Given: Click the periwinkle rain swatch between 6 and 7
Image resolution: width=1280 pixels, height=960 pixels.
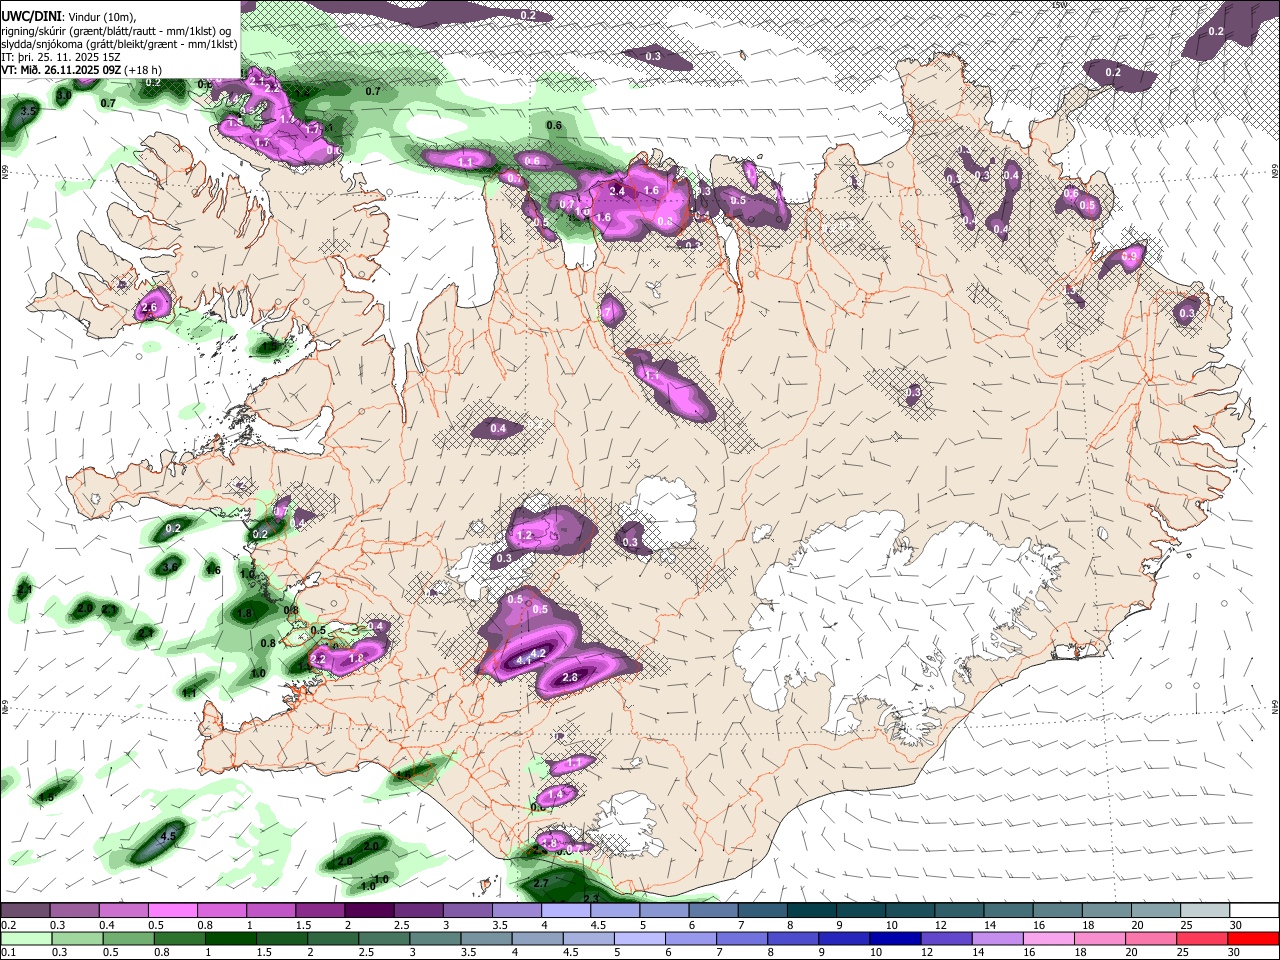Looking at the screenshot, I should pyautogui.click(x=689, y=938).
